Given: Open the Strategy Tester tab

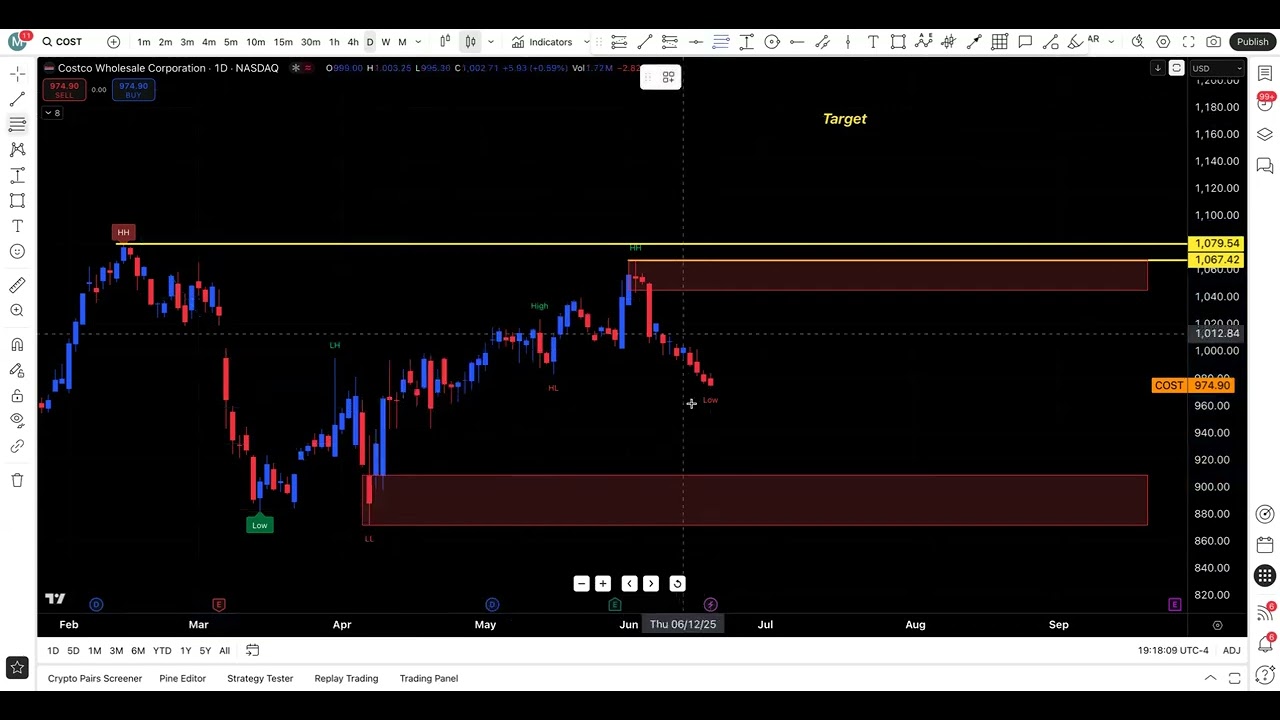Looking at the screenshot, I should (260, 678).
